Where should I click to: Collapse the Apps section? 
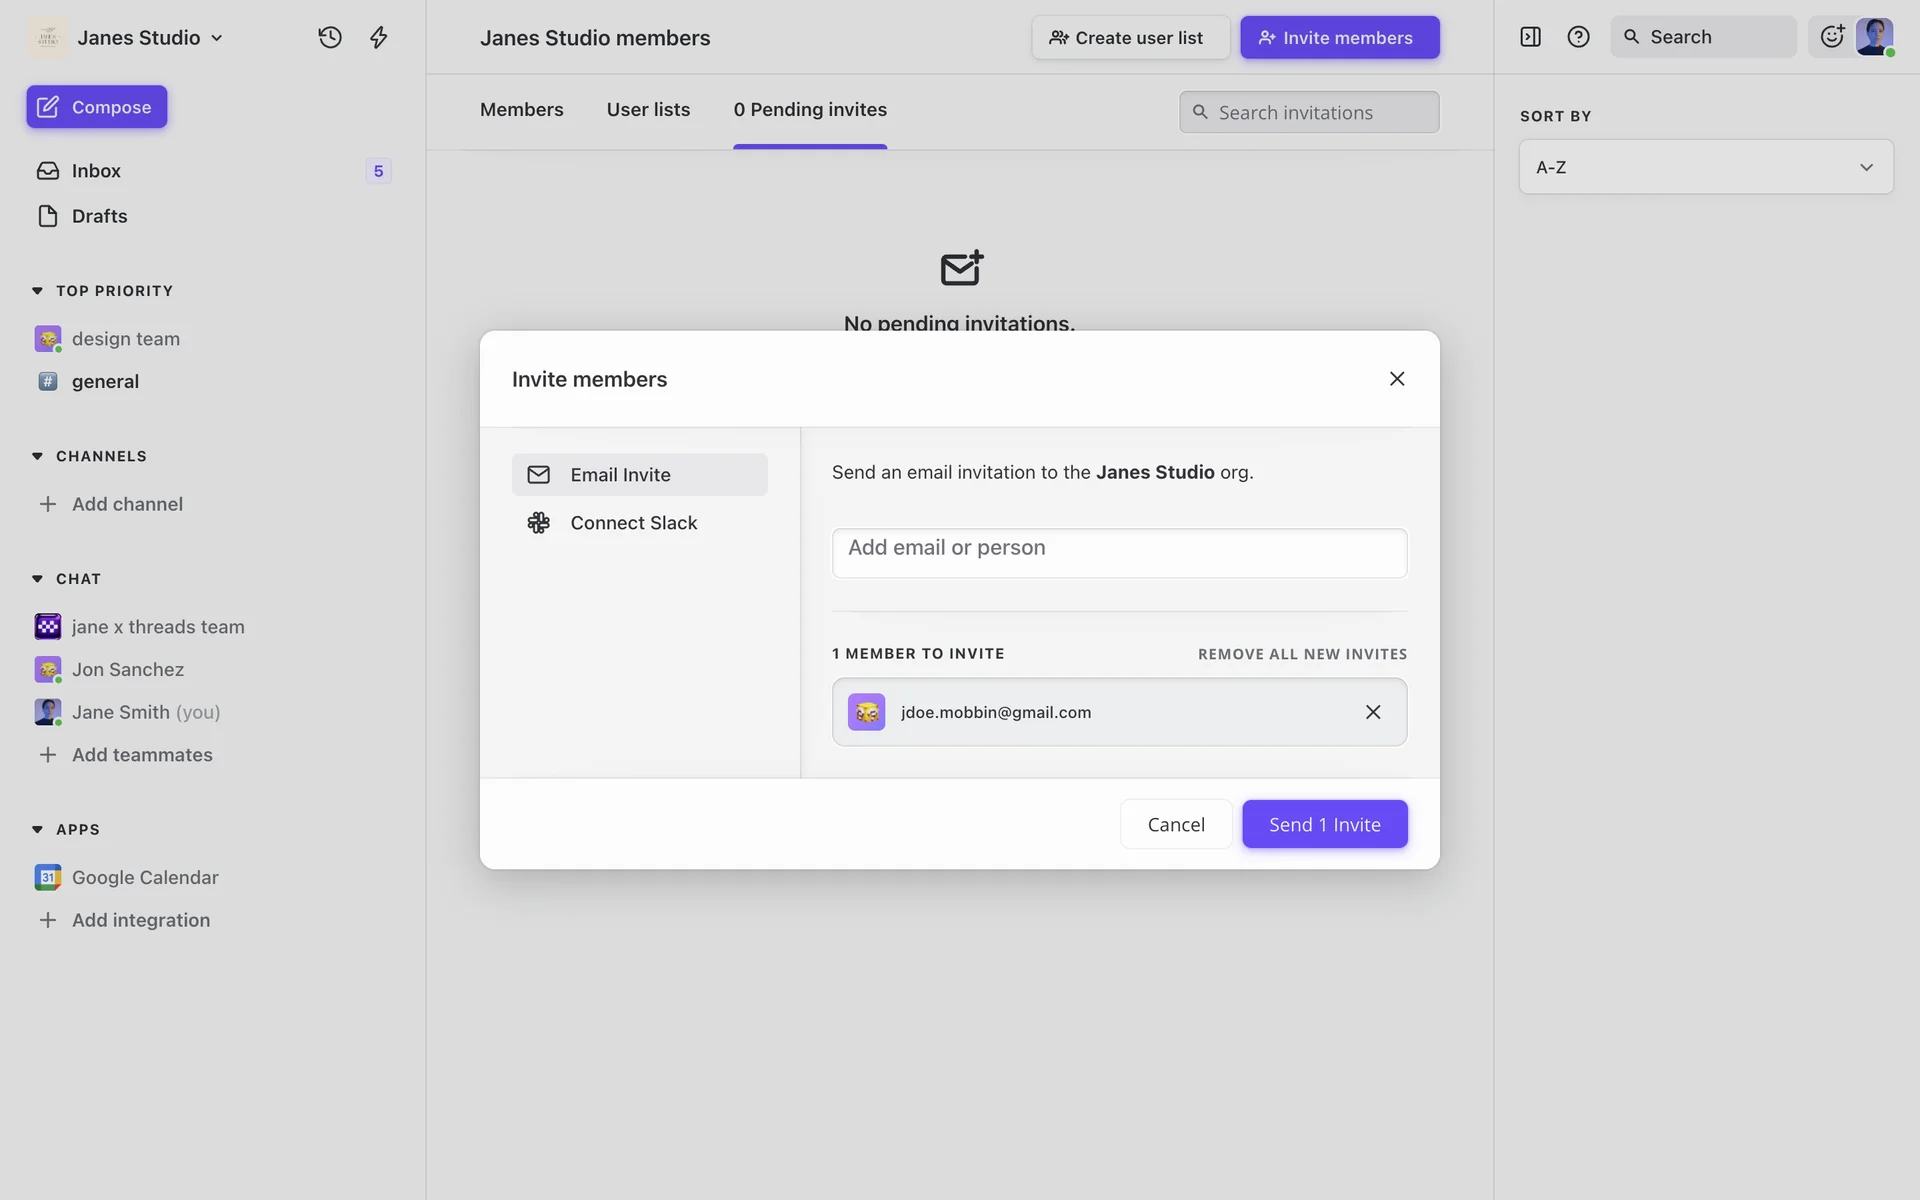(x=38, y=829)
